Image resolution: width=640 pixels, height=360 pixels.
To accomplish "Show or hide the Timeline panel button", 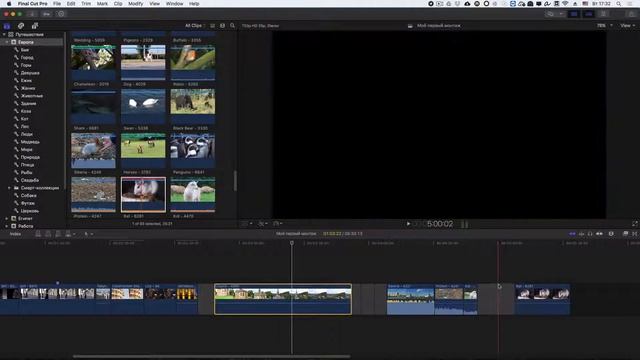I will coord(589,14).
